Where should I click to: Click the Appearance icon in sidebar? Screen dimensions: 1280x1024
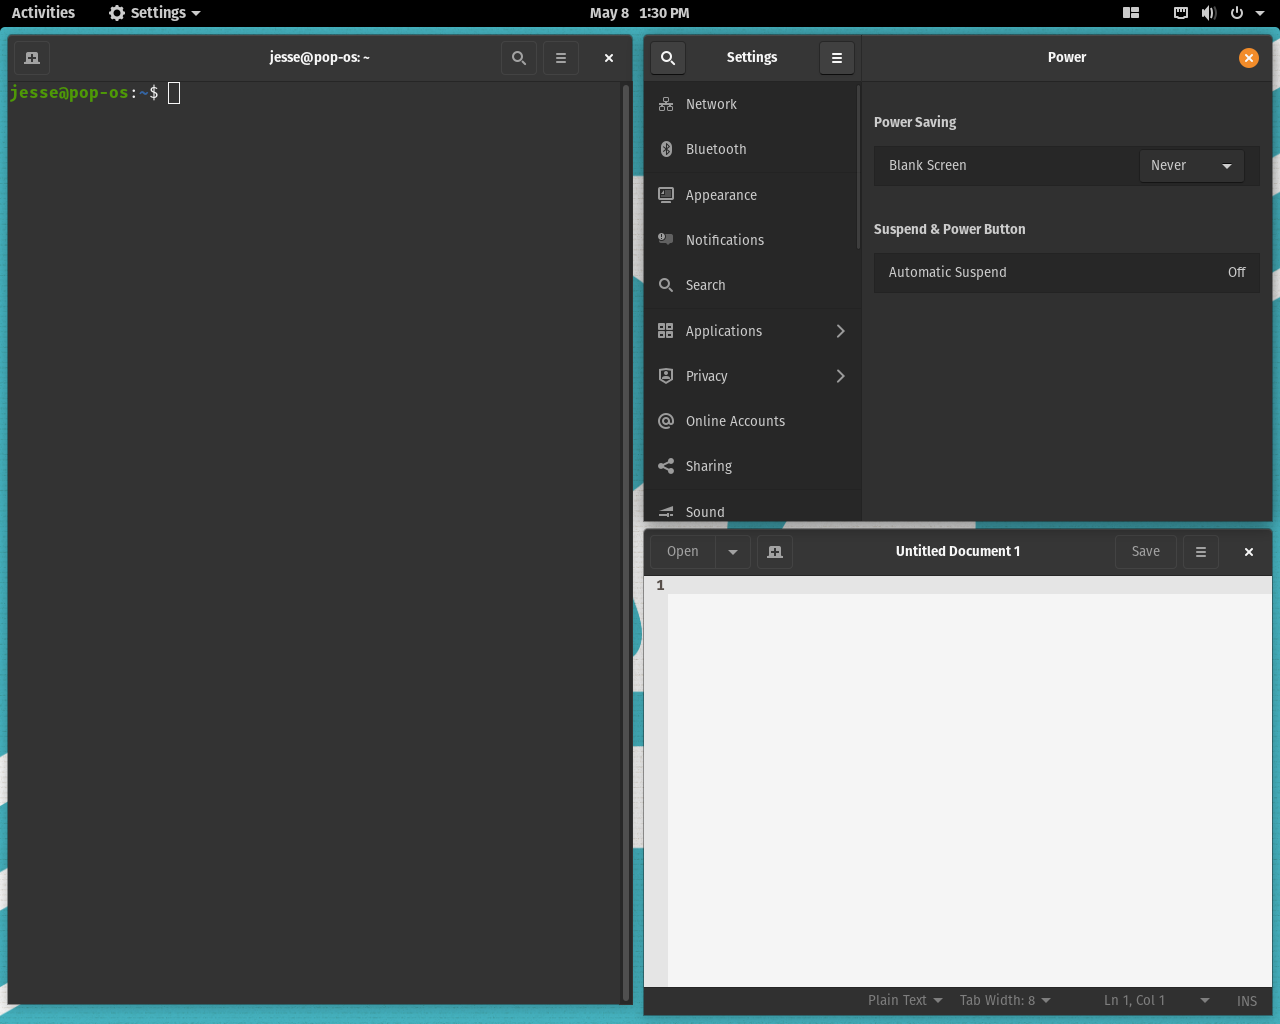point(666,195)
